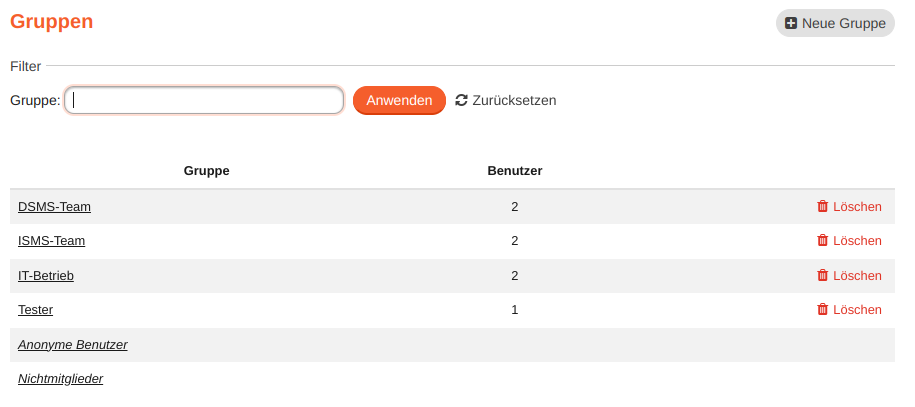Open the Tester group
Viewport: 915px width, 407px height.
35,310
